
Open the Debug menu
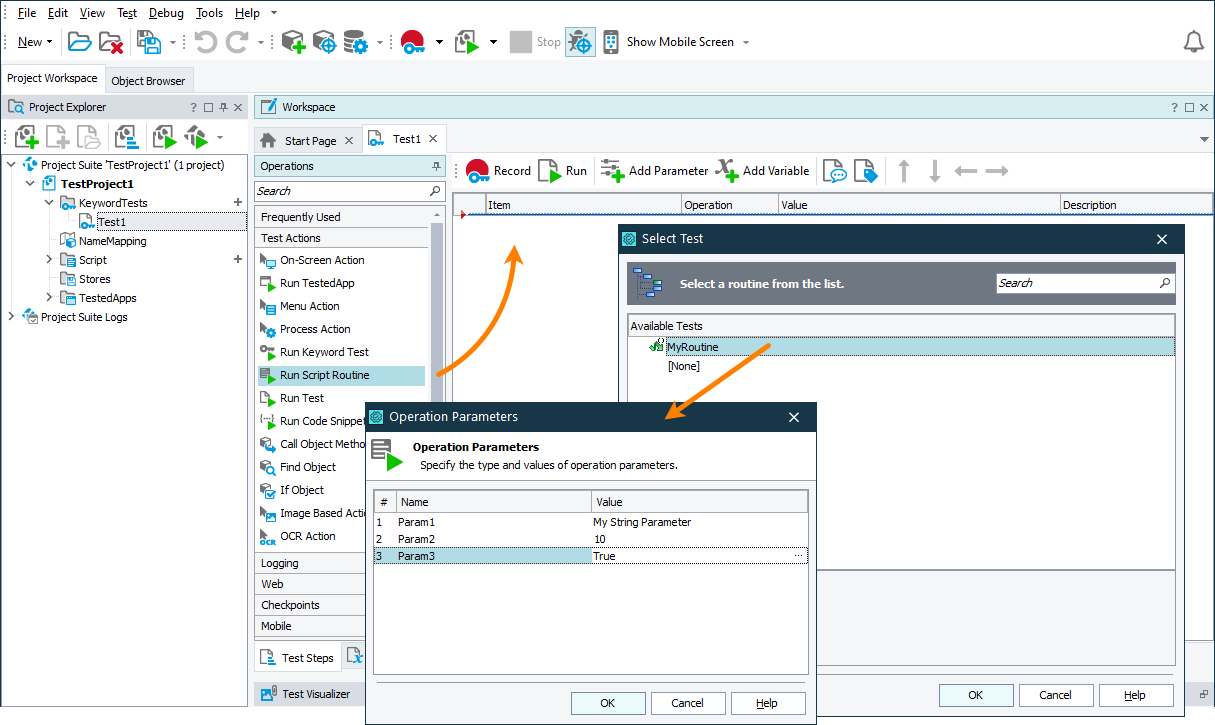click(165, 12)
